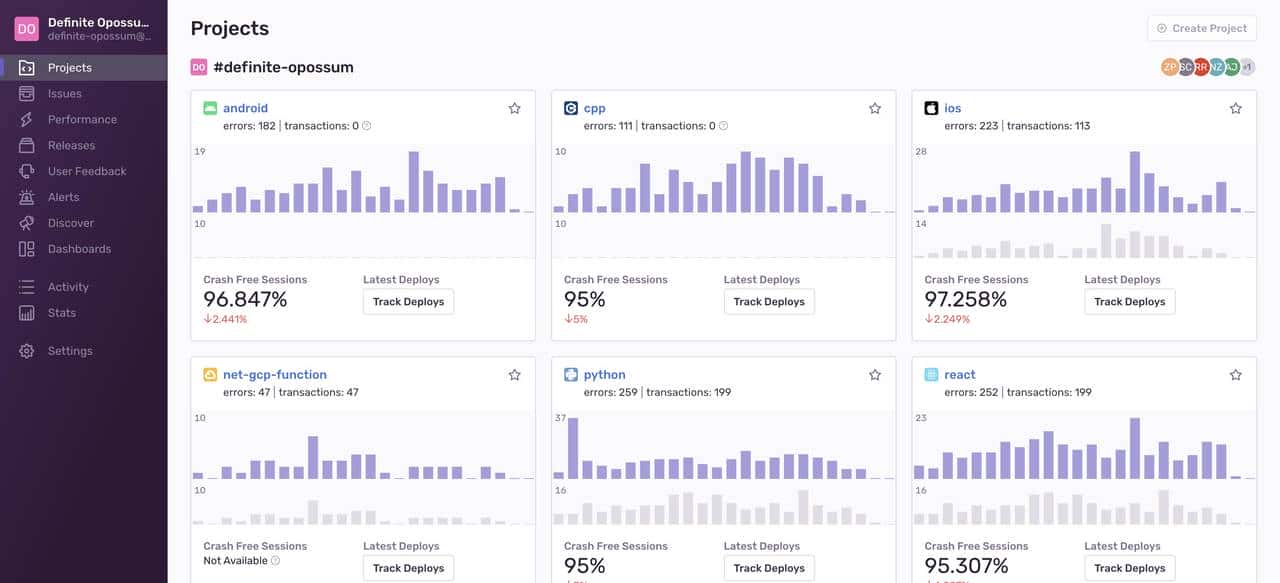Click Track Deploys in the ios card
1280x583 pixels.
tap(1129, 302)
